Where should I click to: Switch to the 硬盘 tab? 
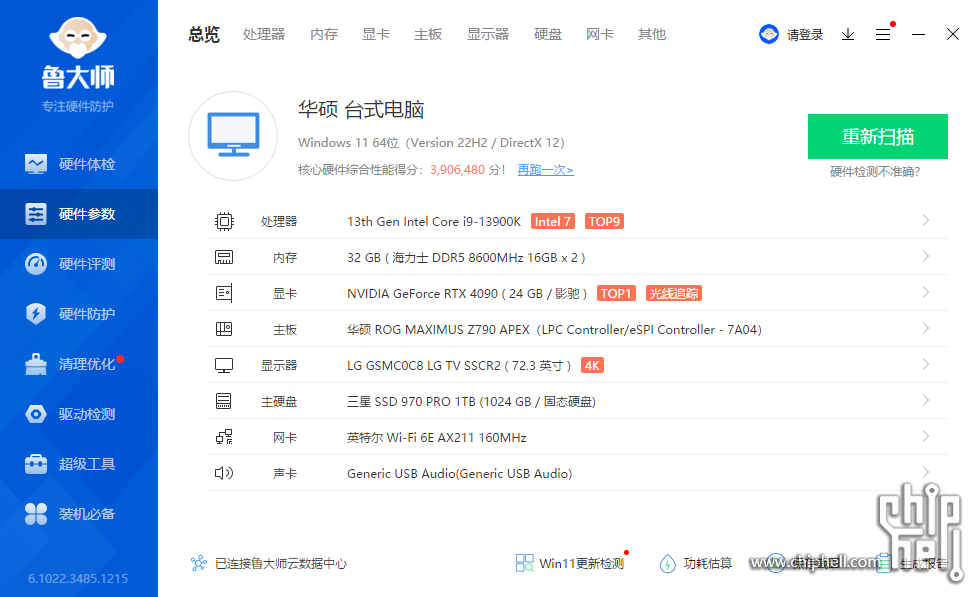[x=548, y=34]
